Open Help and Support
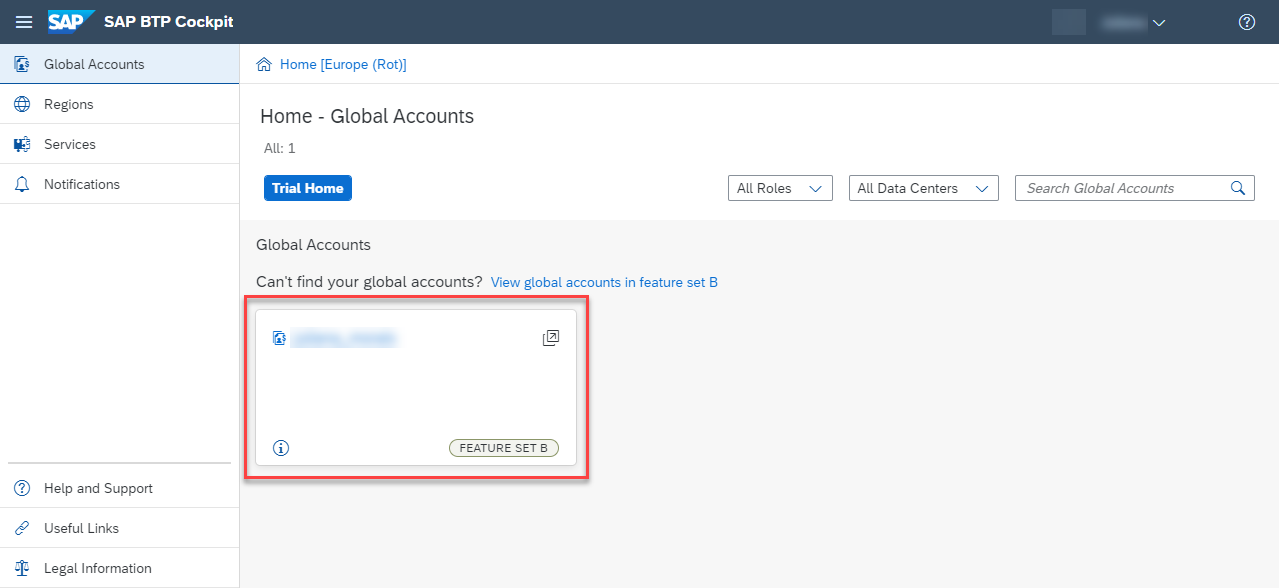This screenshot has width=1279, height=588. click(x=120, y=488)
